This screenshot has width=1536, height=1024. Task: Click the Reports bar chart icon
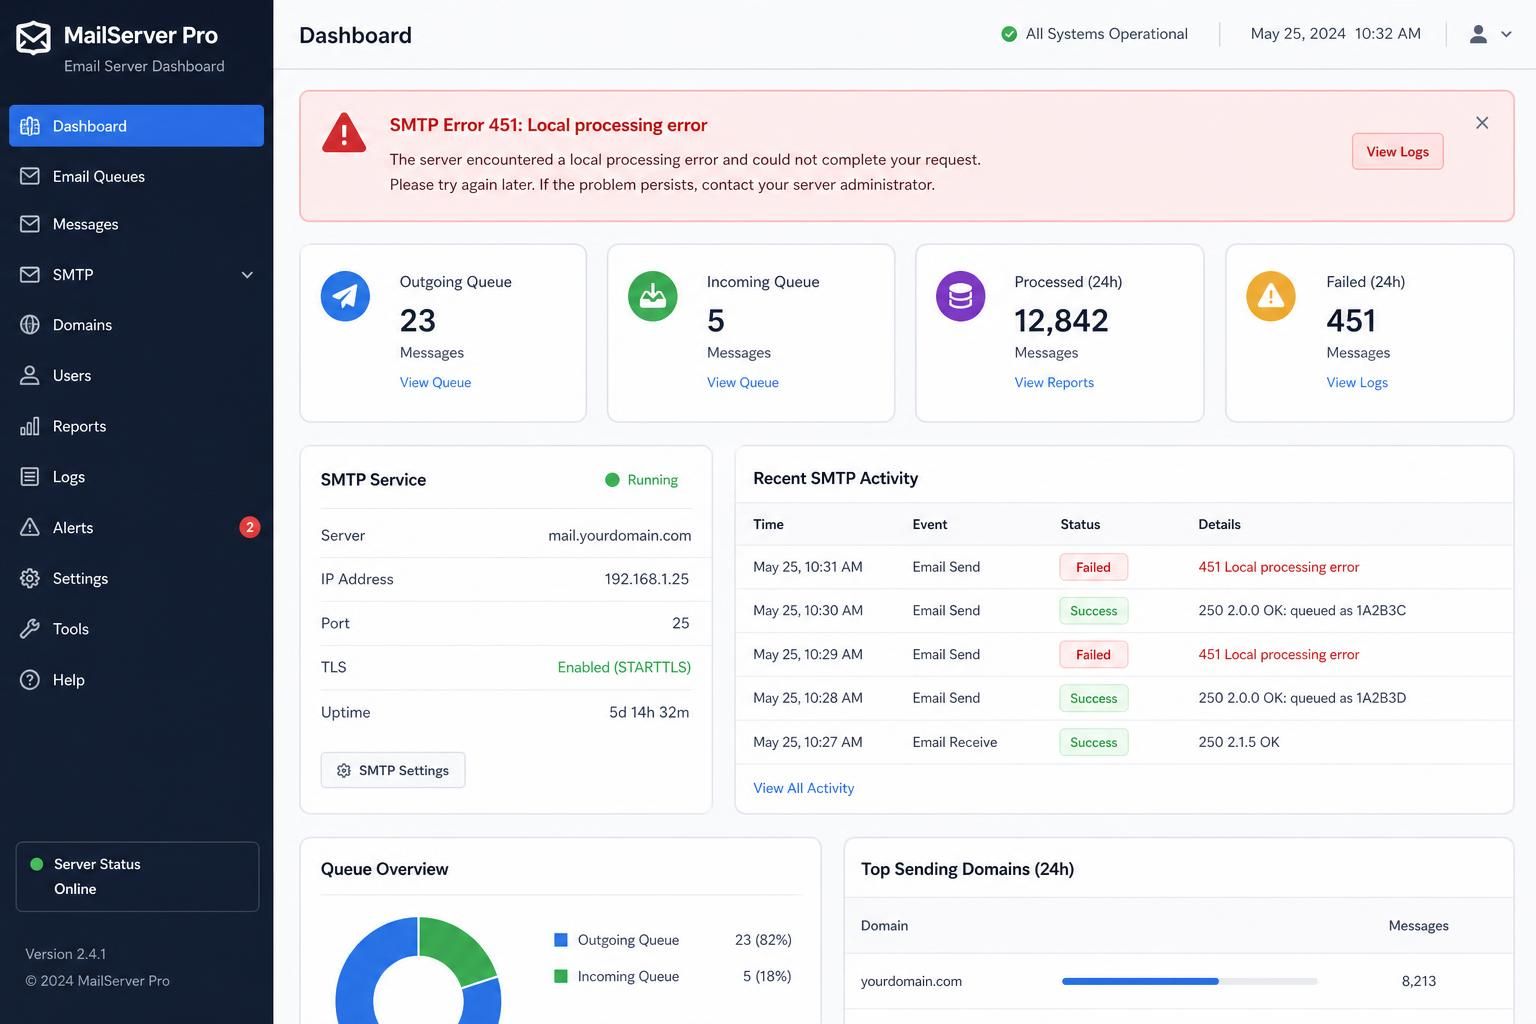pyautogui.click(x=30, y=426)
